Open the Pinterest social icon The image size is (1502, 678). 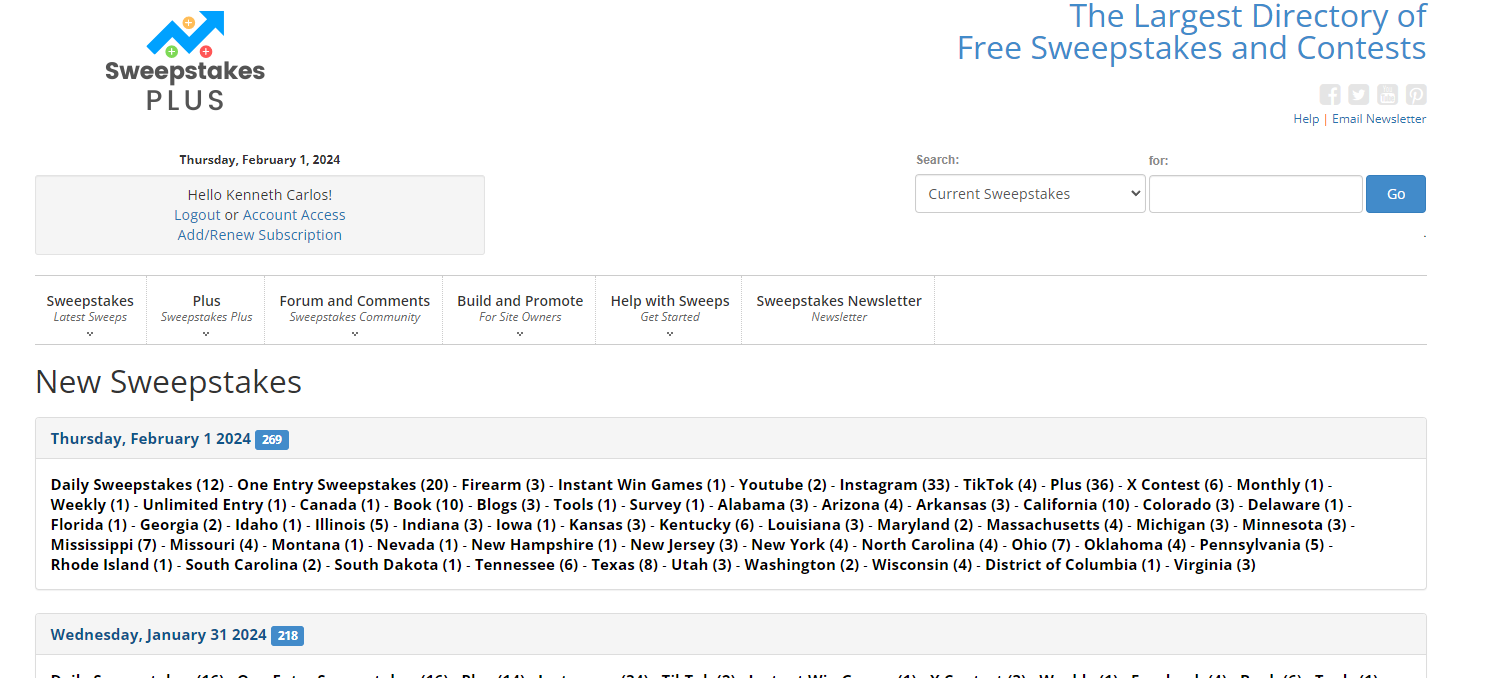coord(1416,95)
